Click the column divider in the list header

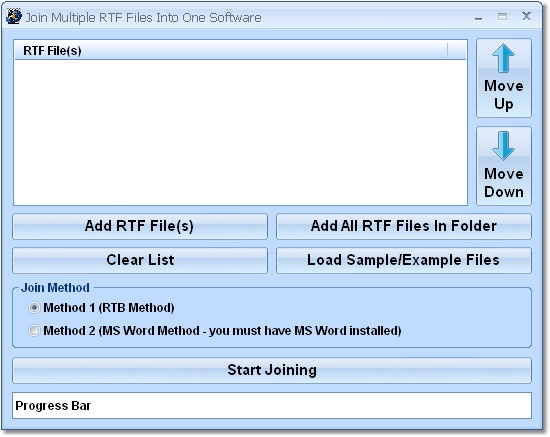point(448,51)
